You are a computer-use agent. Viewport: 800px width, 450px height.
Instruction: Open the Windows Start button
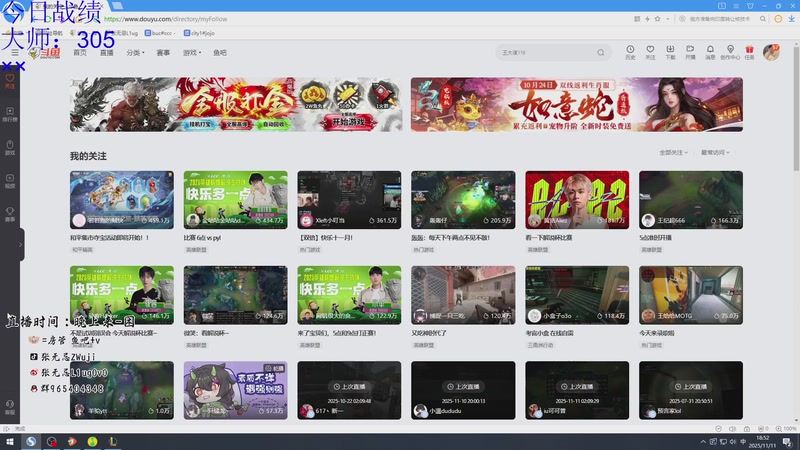click(9, 441)
